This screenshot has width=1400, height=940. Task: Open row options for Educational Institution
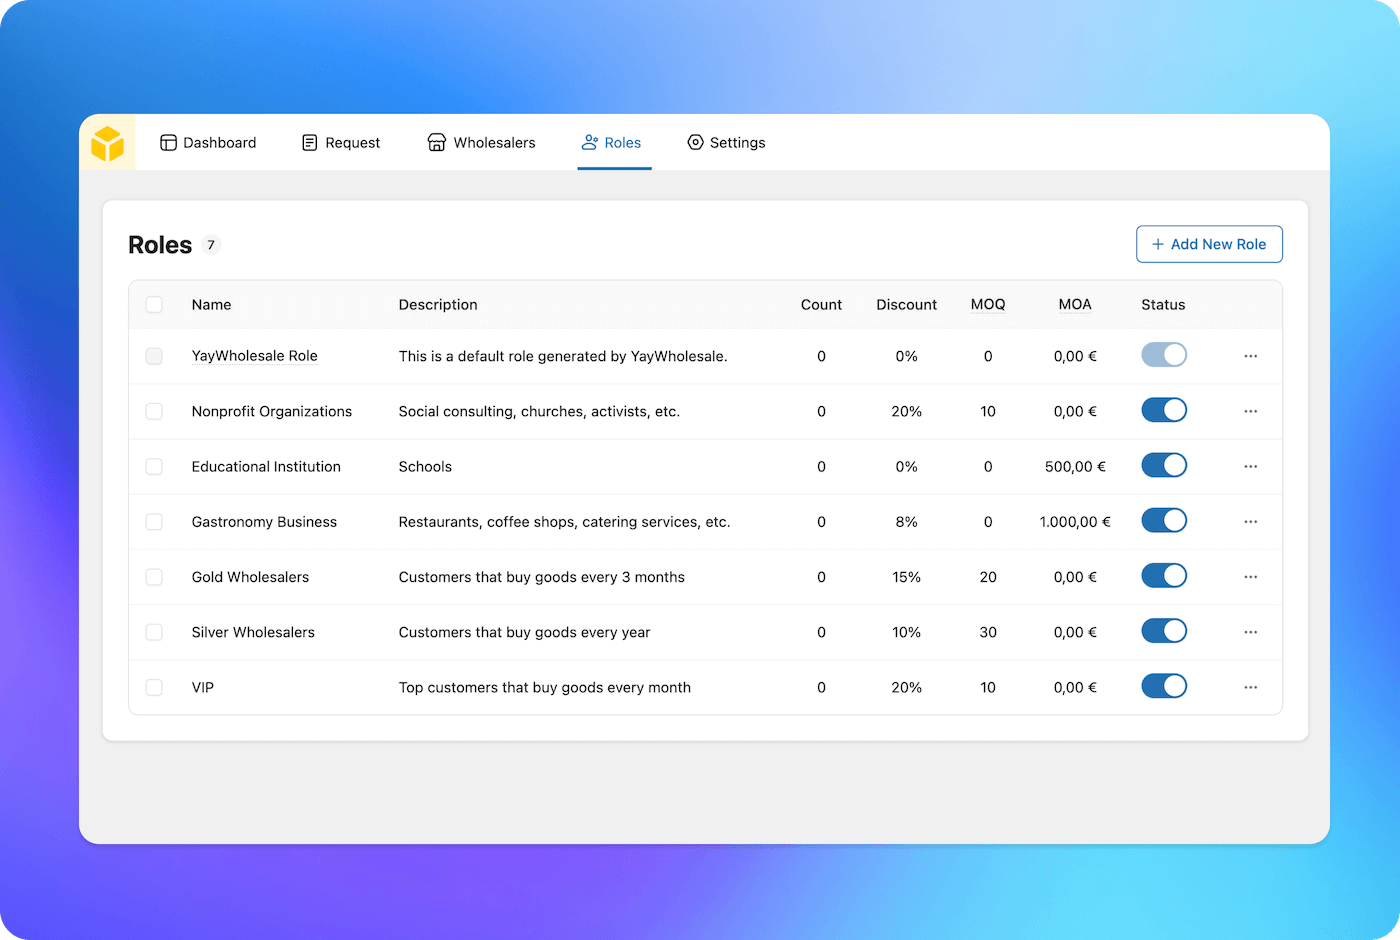point(1250,467)
